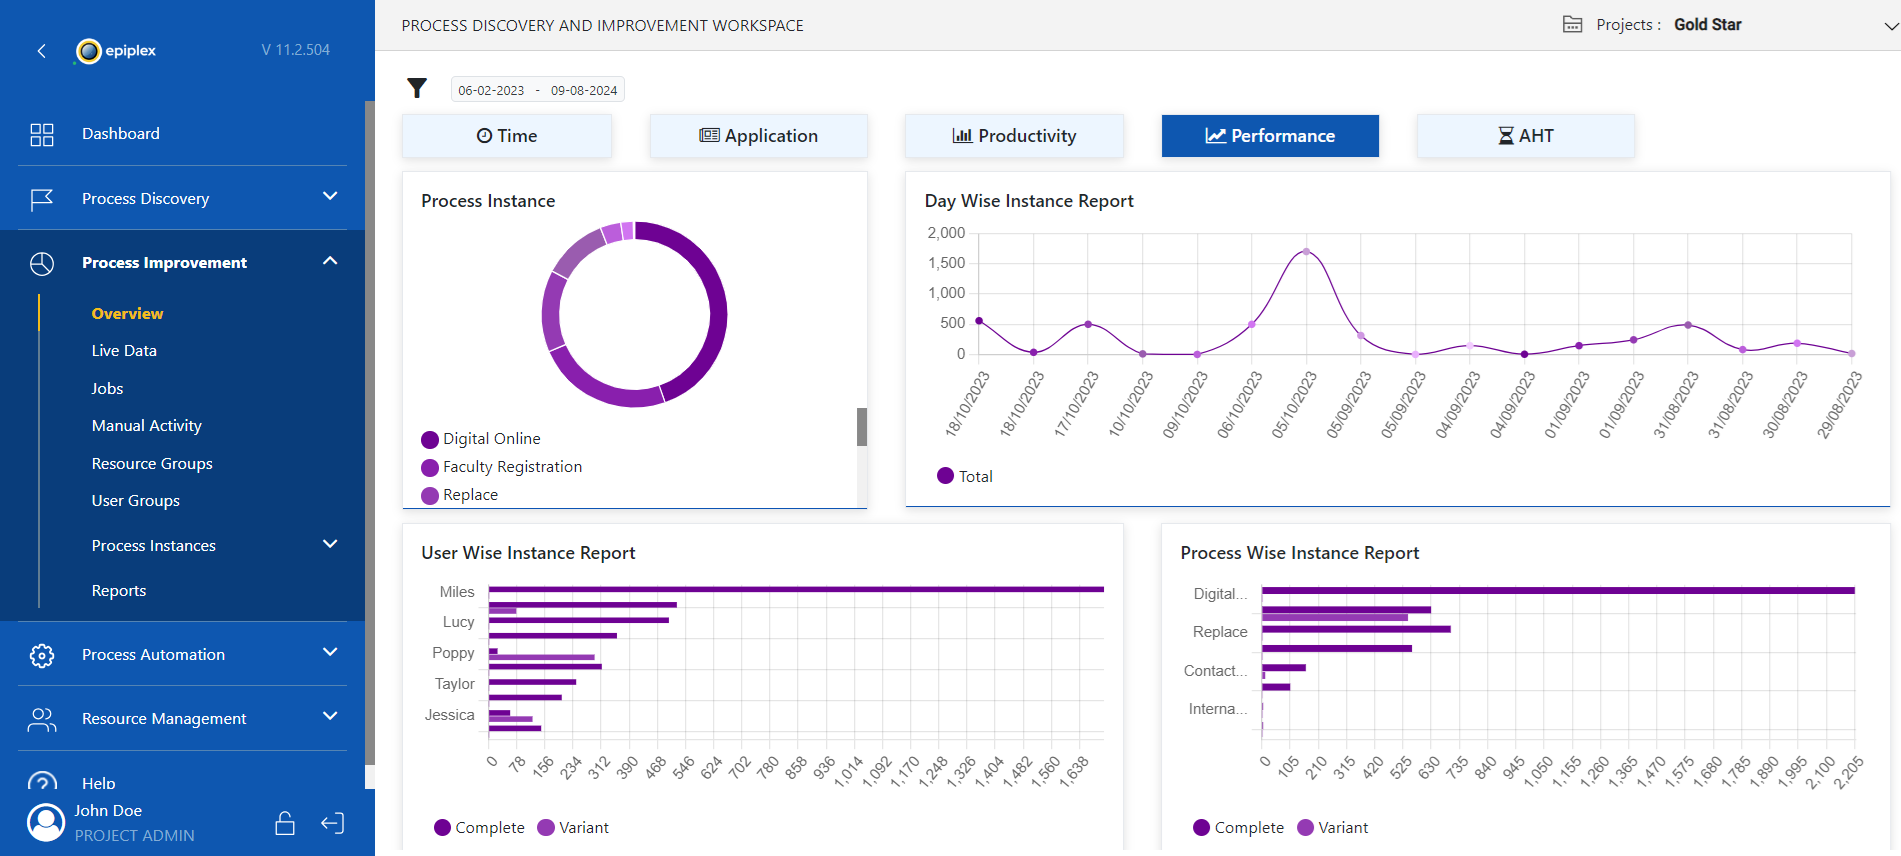The image size is (1901, 856).
Task: Open Overview under Process Improvement
Action: coord(127,314)
